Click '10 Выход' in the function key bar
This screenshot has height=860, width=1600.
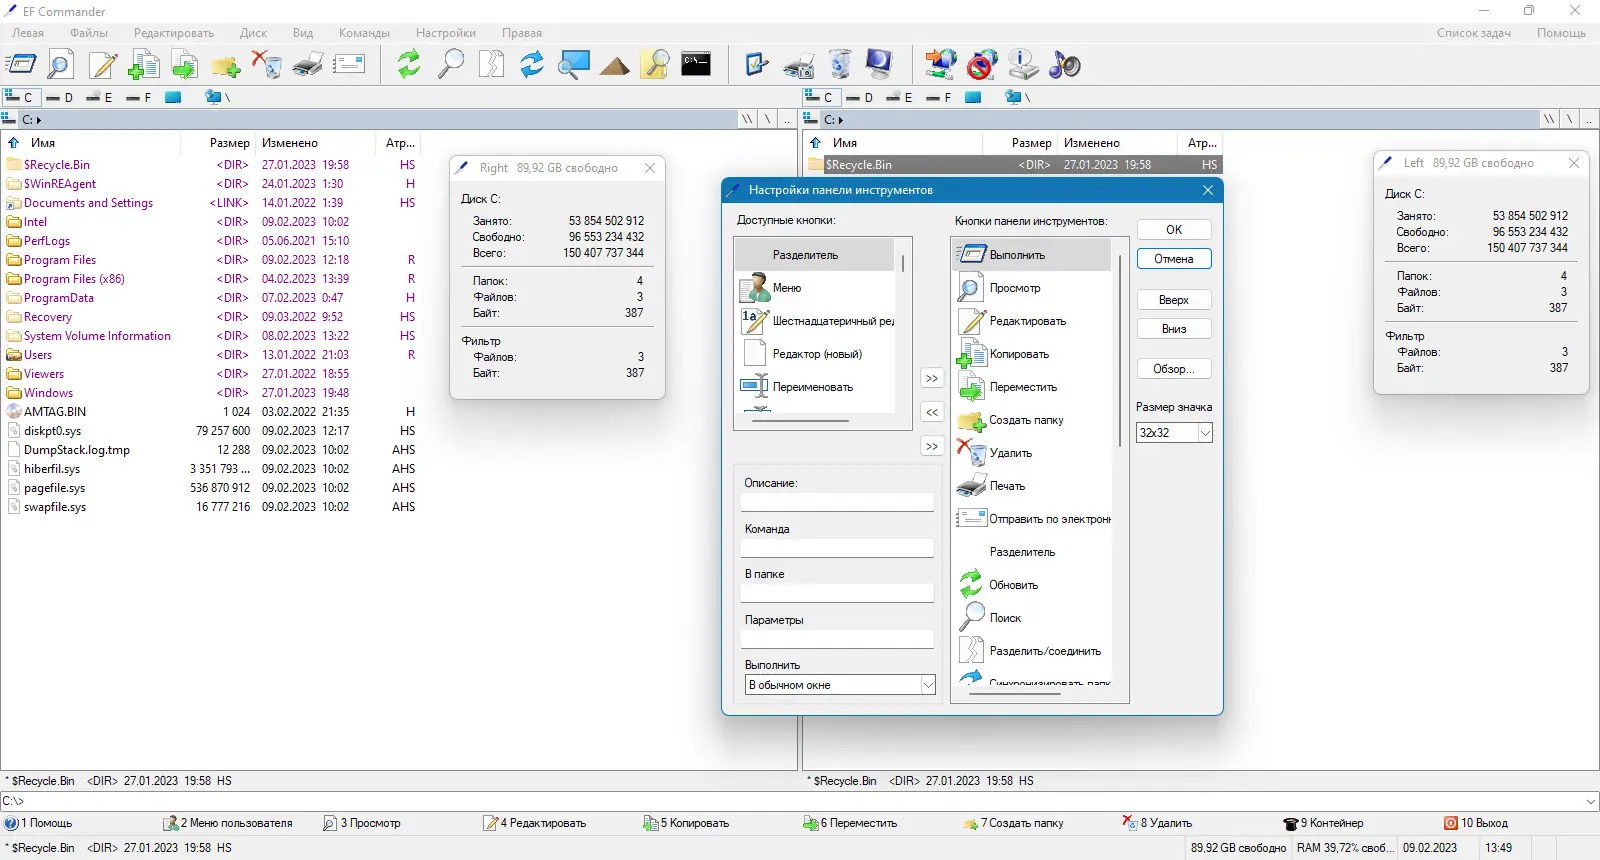1476,823
